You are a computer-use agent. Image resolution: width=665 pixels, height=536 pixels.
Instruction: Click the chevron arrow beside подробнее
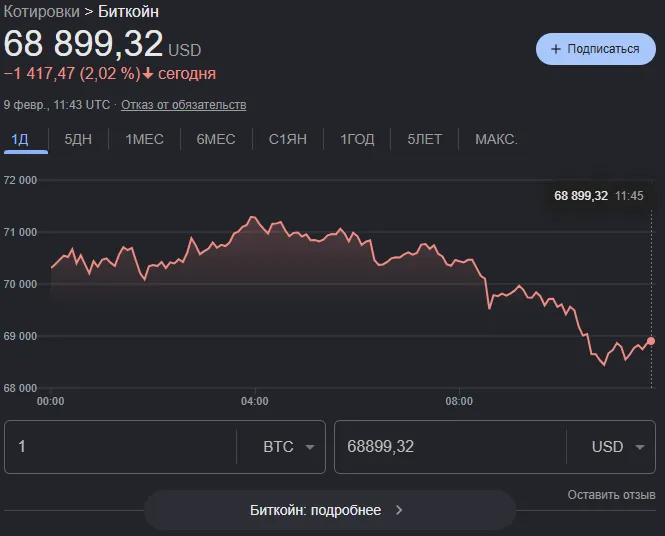pyautogui.click(x=399, y=510)
